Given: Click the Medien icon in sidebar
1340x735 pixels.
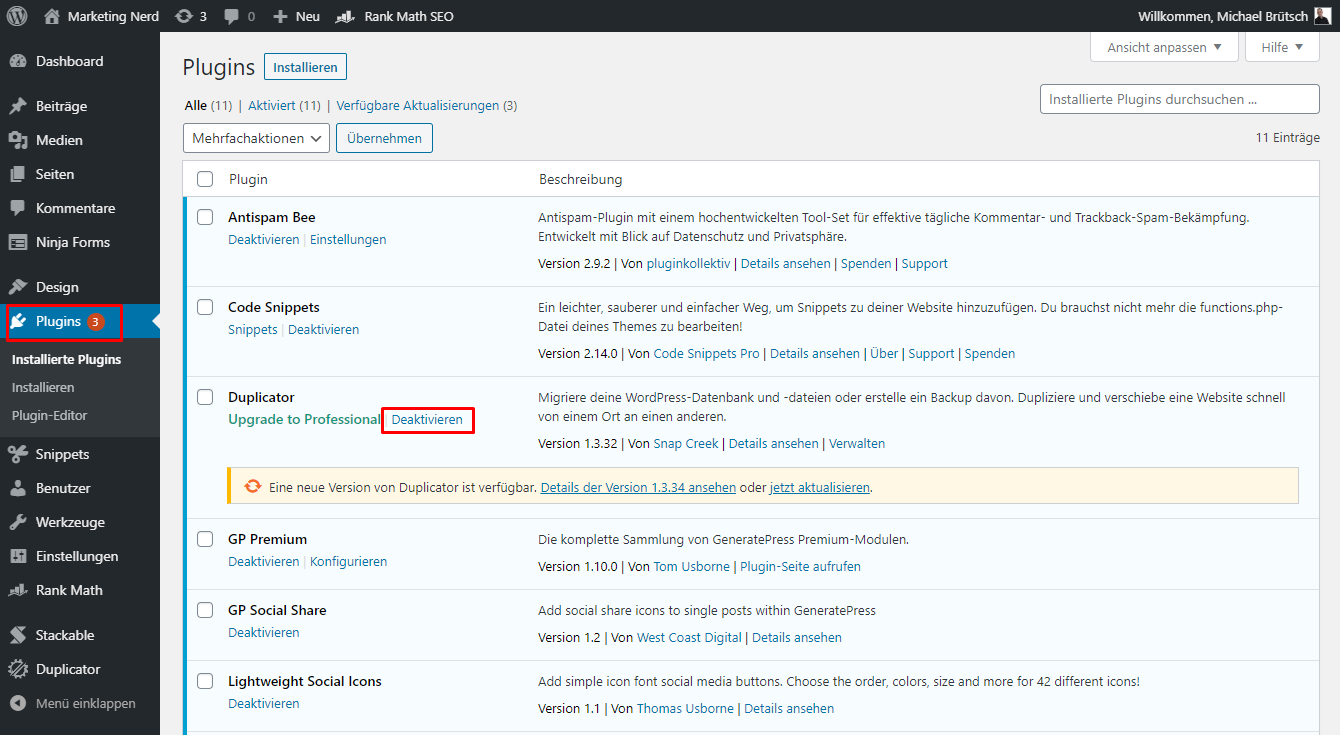Looking at the screenshot, I should (18, 140).
